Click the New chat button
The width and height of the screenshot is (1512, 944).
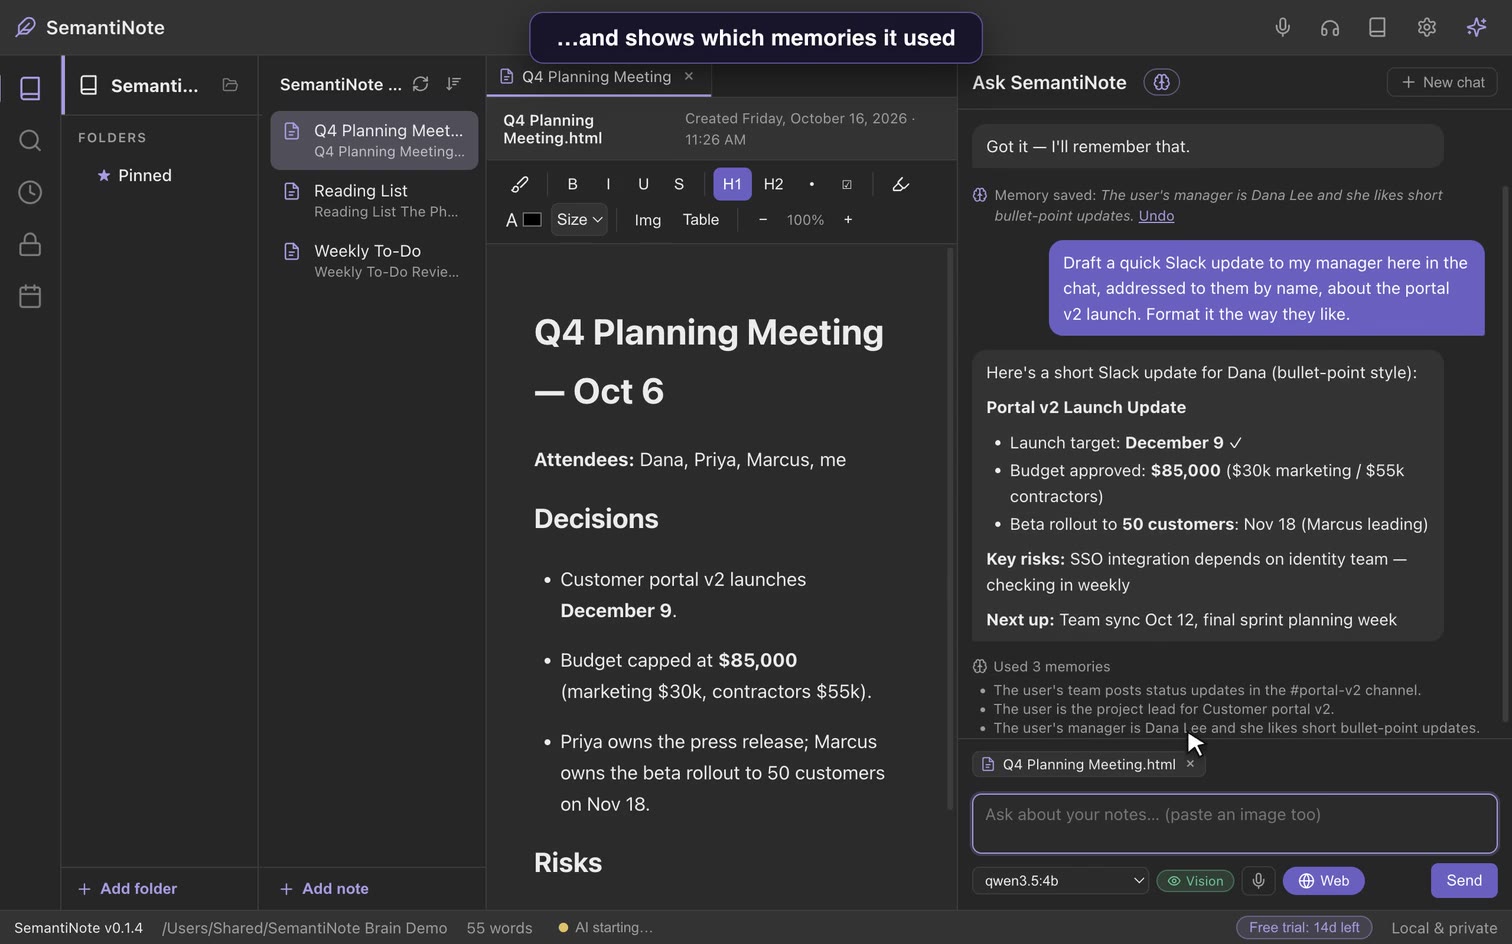(x=1442, y=82)
